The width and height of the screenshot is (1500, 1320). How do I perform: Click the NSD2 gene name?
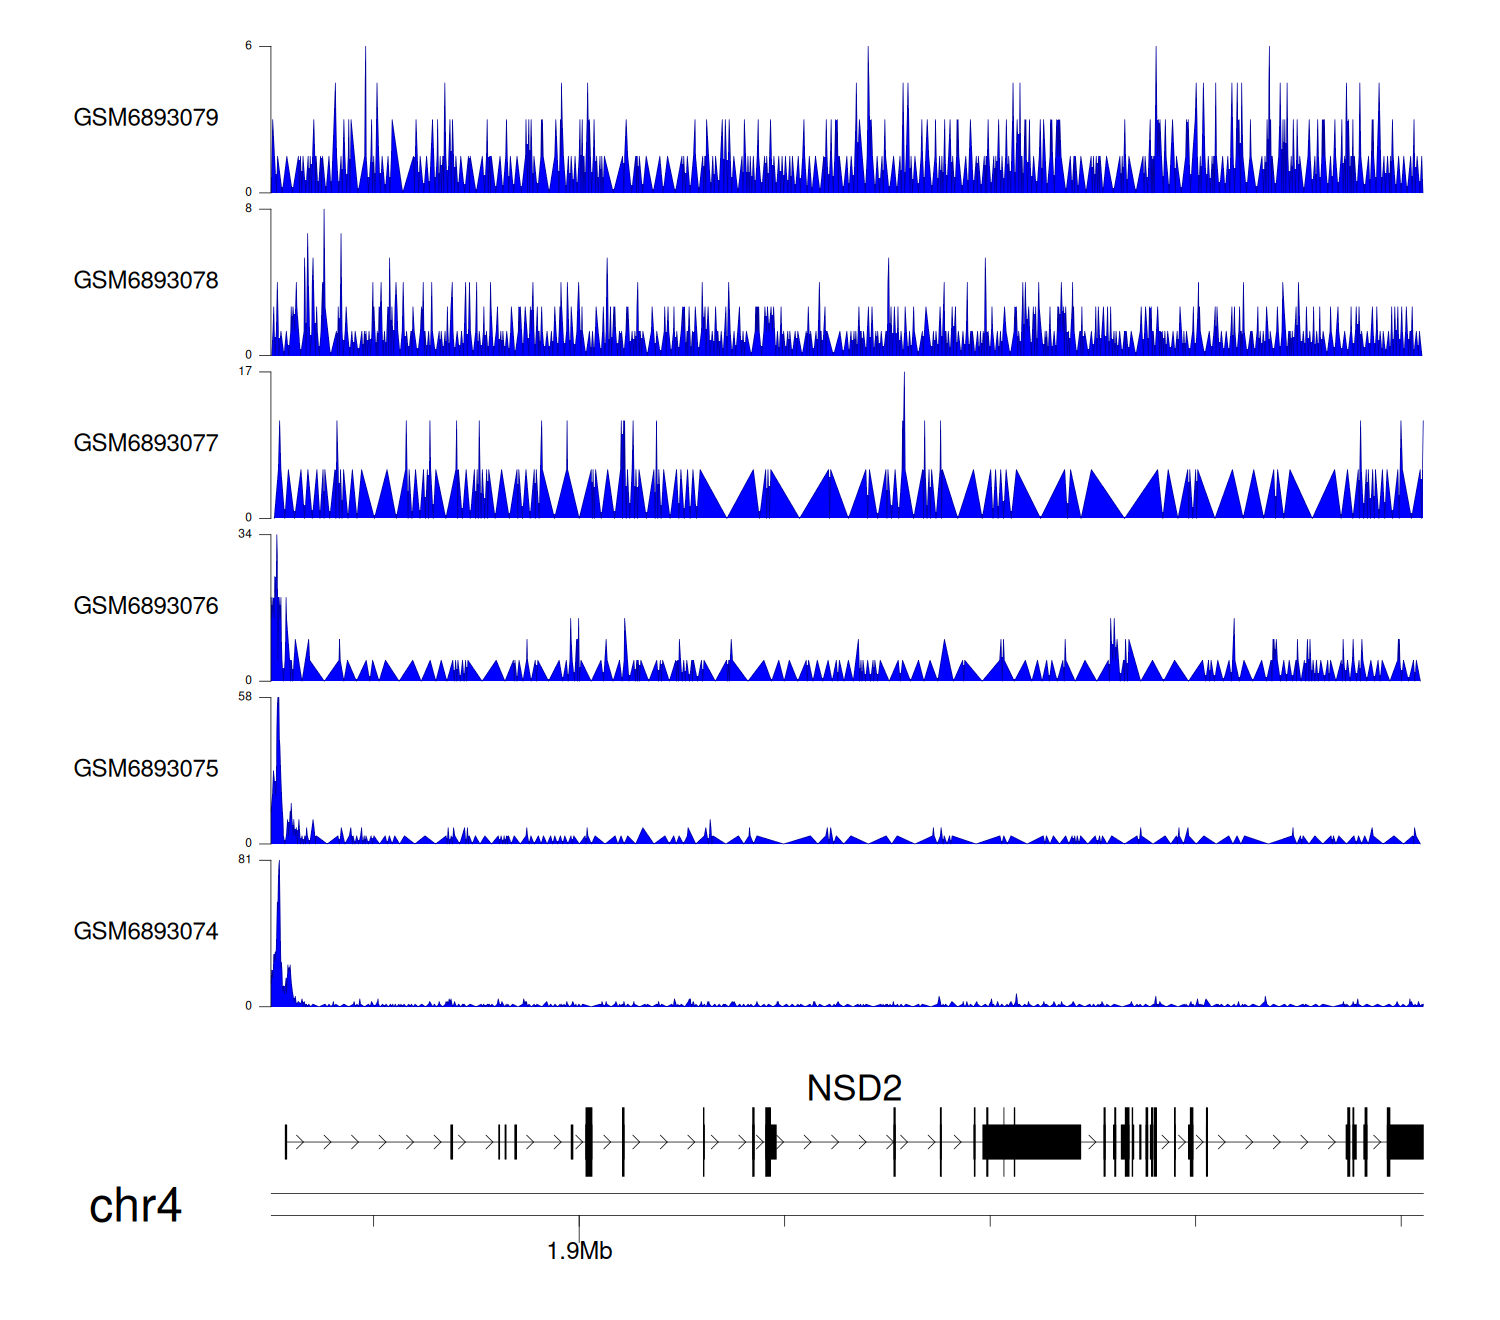click(x=854, y=1088)
